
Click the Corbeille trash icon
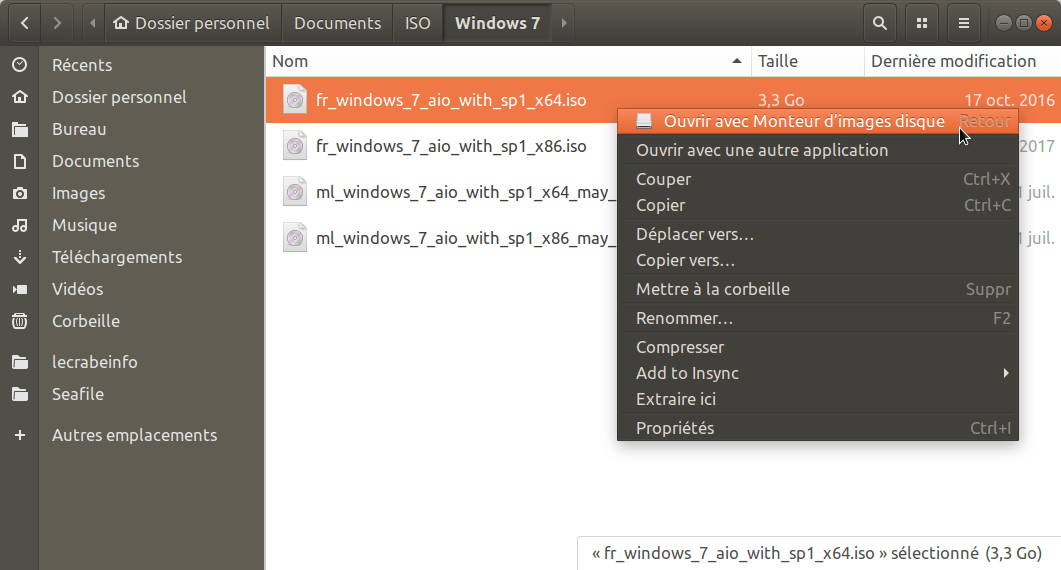pos(20,321)
